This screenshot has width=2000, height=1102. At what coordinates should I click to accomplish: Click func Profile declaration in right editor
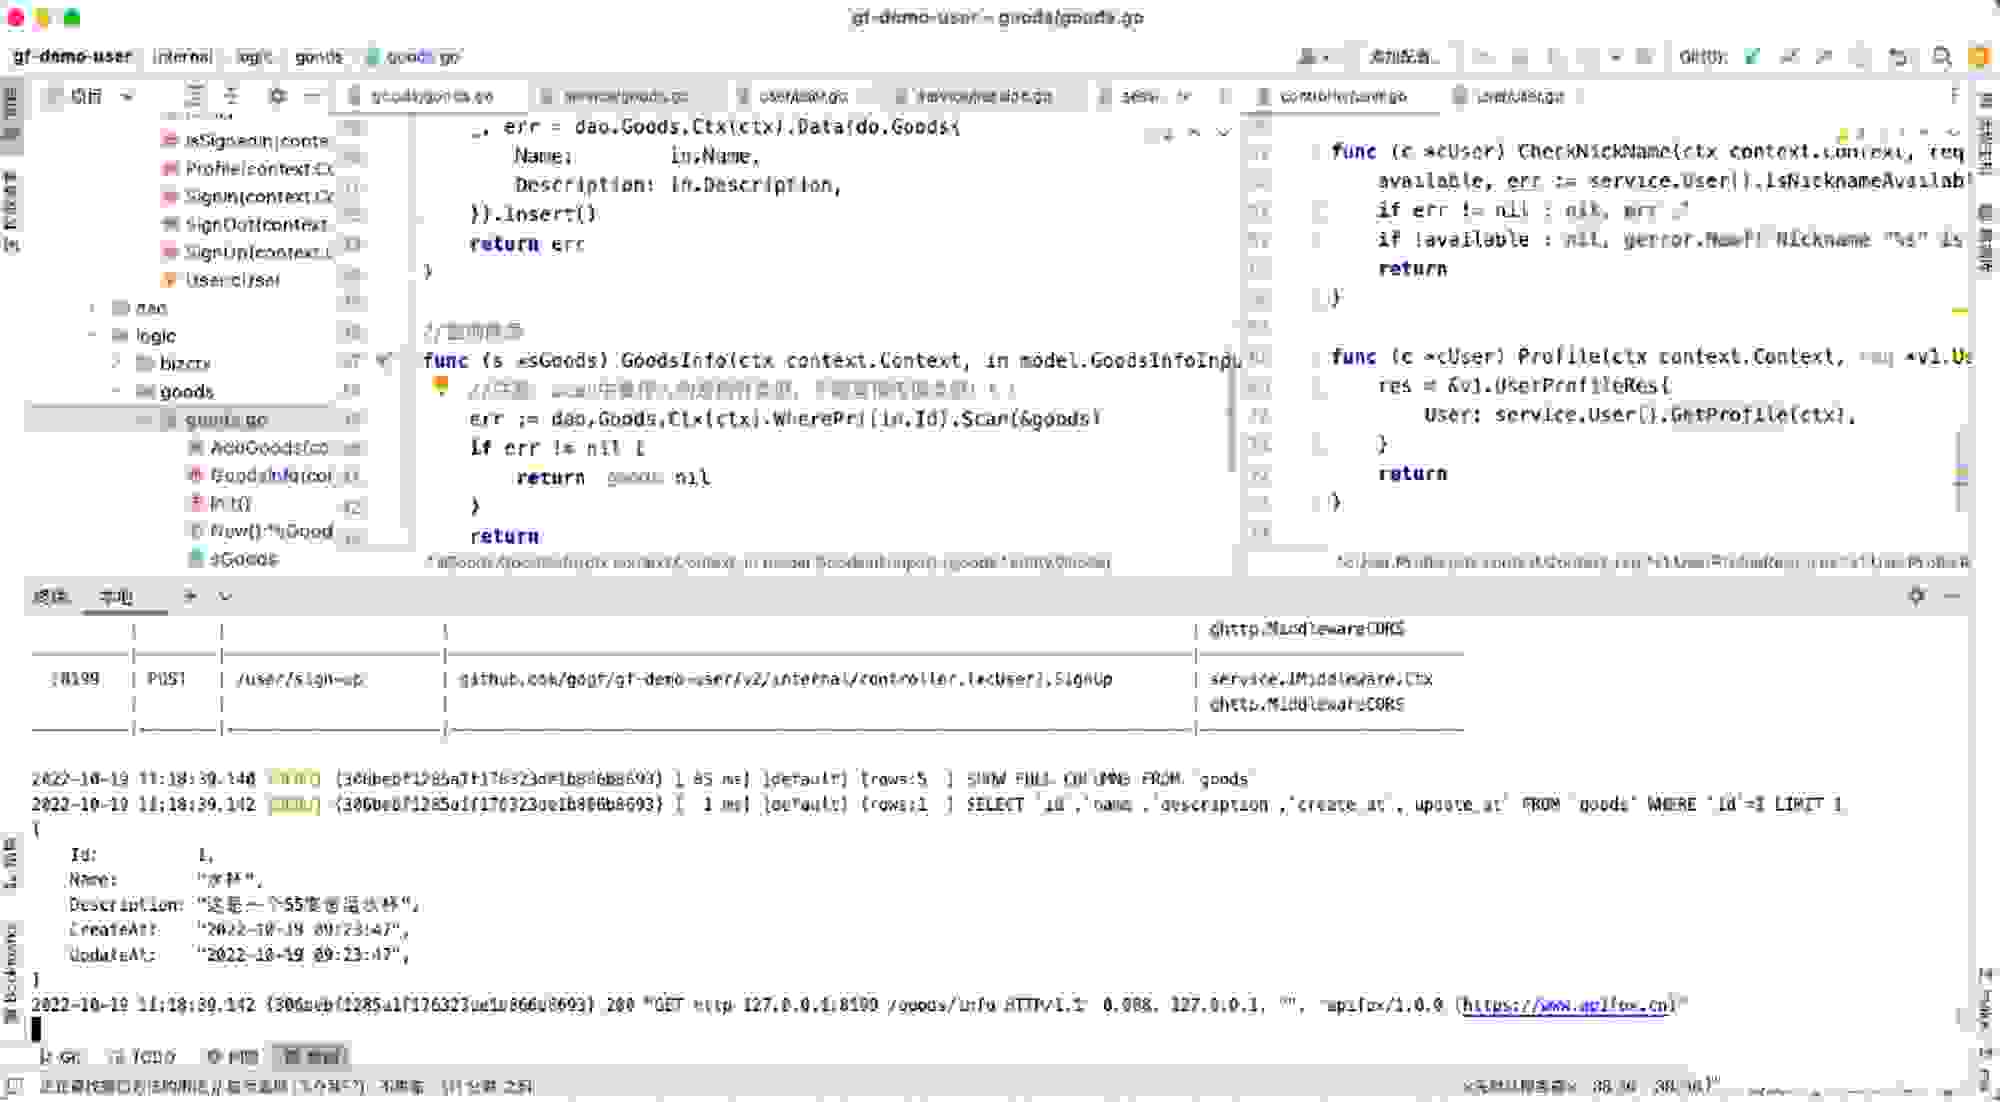coord(1650,357)
